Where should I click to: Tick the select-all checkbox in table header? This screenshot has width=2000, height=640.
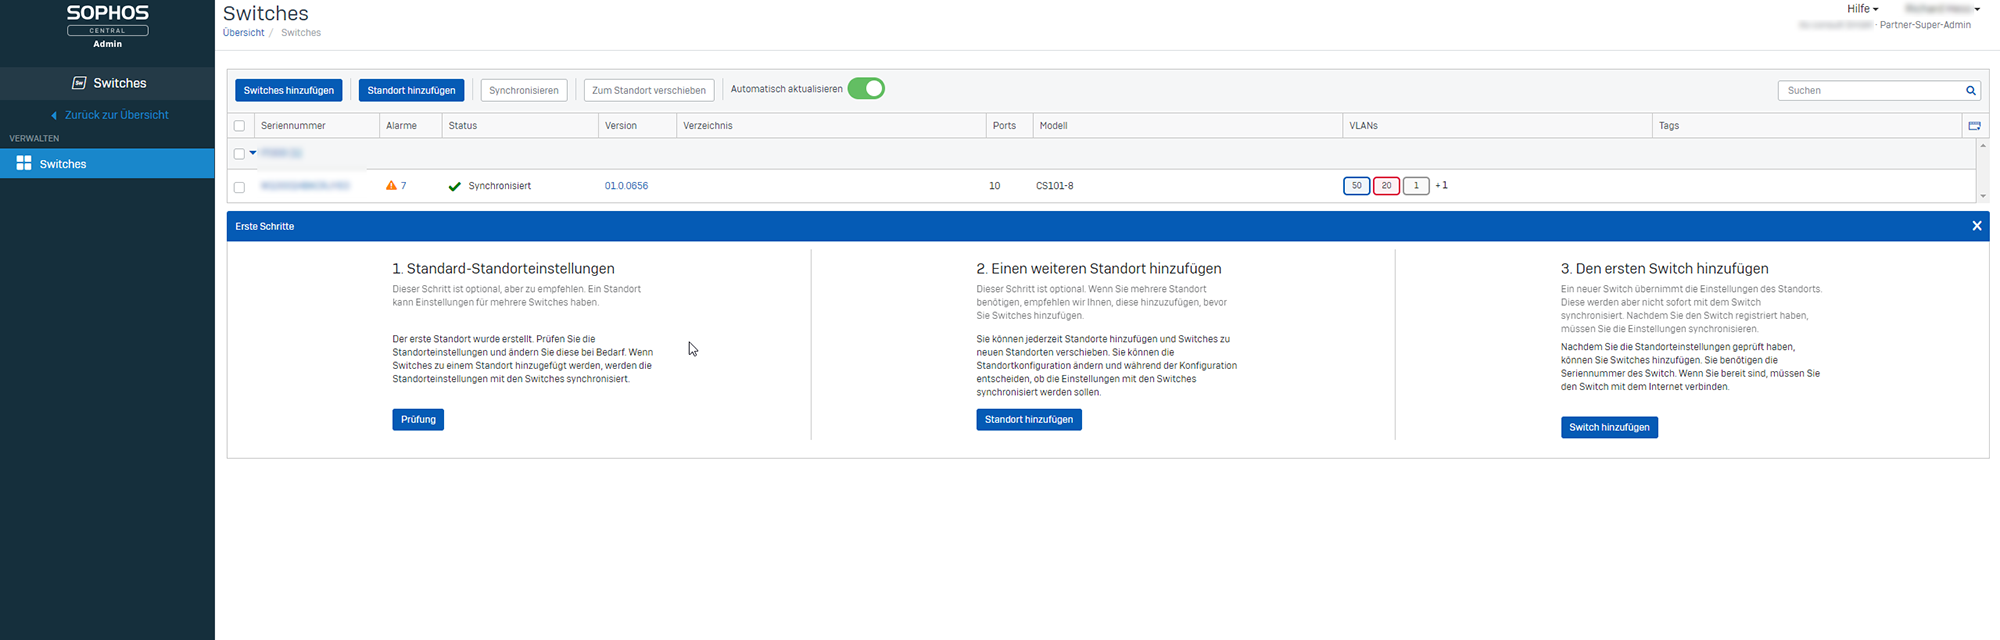(x=239, y=126)
